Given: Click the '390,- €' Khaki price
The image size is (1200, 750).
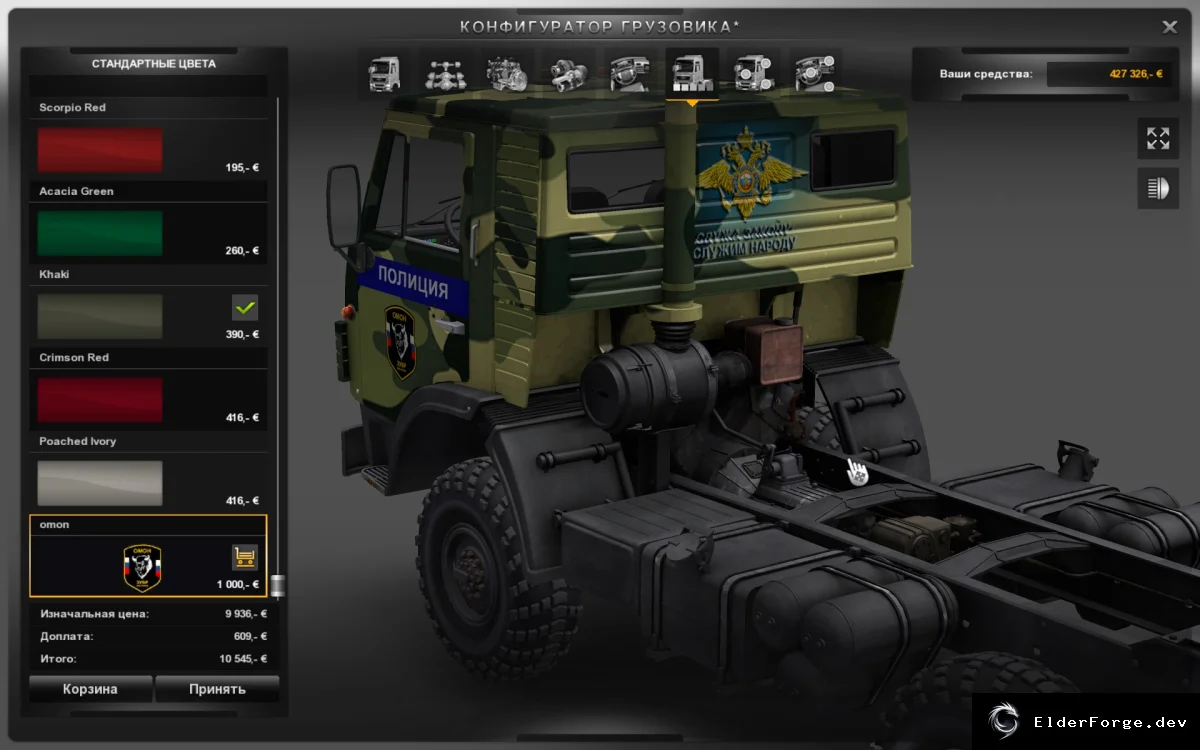Looking at the screenshot, I should 242,335.
